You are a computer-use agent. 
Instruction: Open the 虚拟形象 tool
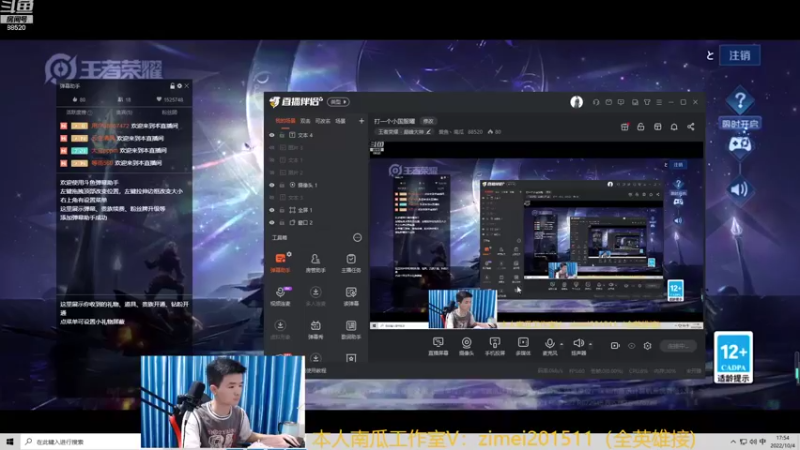tap(280, 330)
